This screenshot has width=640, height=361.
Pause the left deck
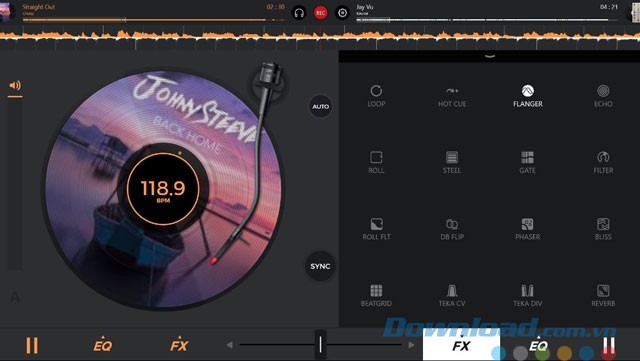[x=32, y=345]
